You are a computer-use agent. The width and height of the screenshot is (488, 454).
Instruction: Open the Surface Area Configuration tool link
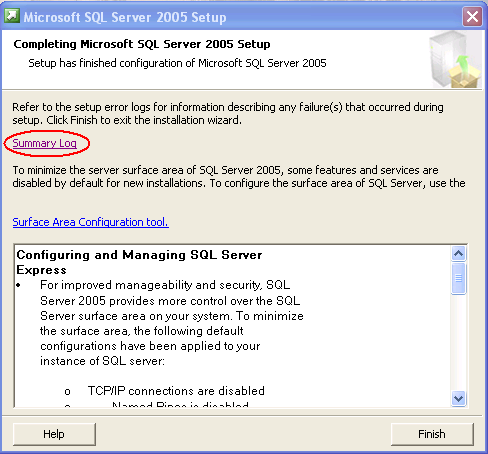(91, 222)
